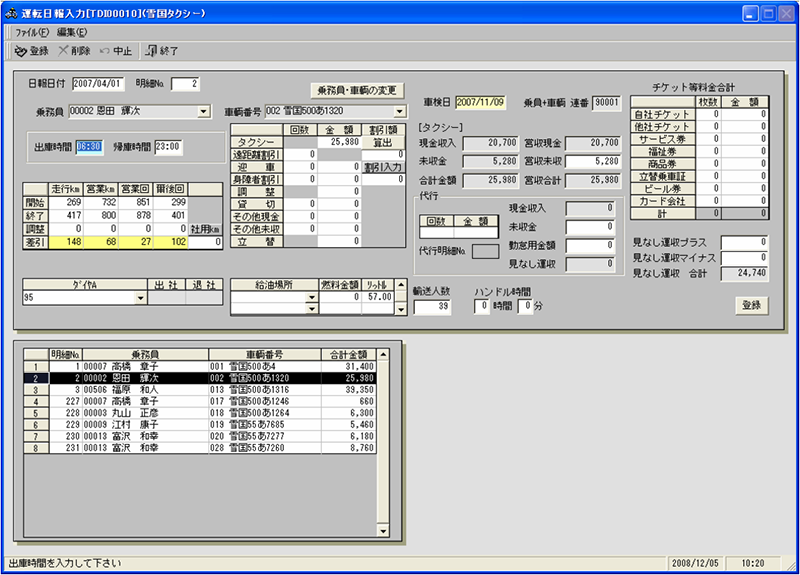
Task: Click the time 10:20 in the status bar
Action: [753, 563]
